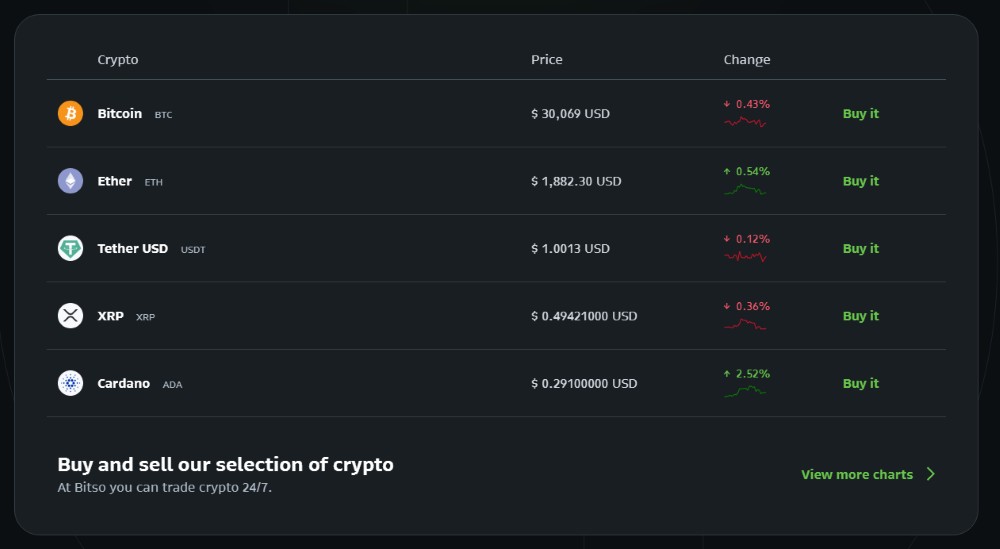Click the Change column header

[747, 60]
